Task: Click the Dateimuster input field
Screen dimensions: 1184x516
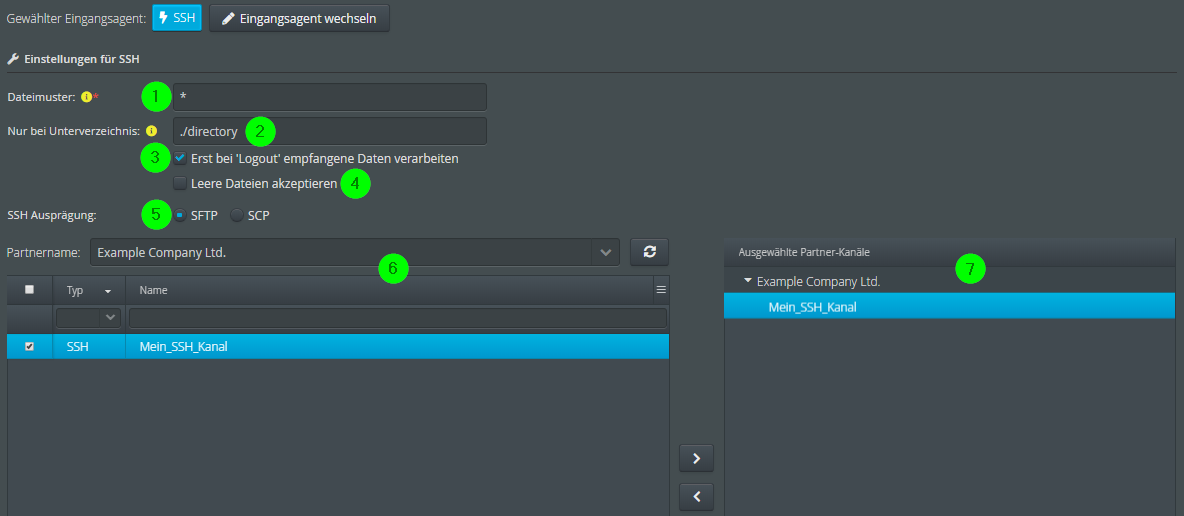Action: pyautogui.click(x=330, y=97)
